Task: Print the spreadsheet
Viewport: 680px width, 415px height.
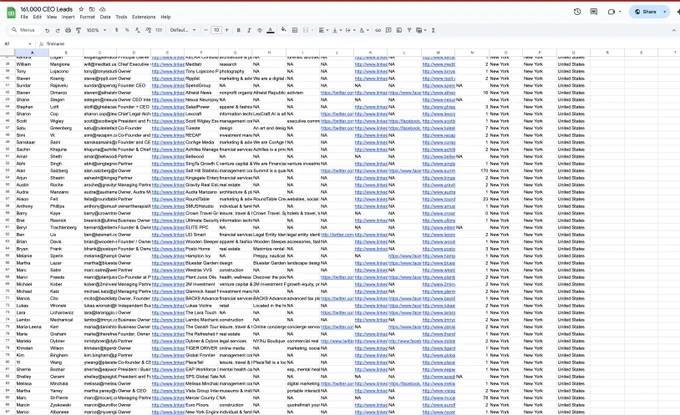Action: coord(68,30)
